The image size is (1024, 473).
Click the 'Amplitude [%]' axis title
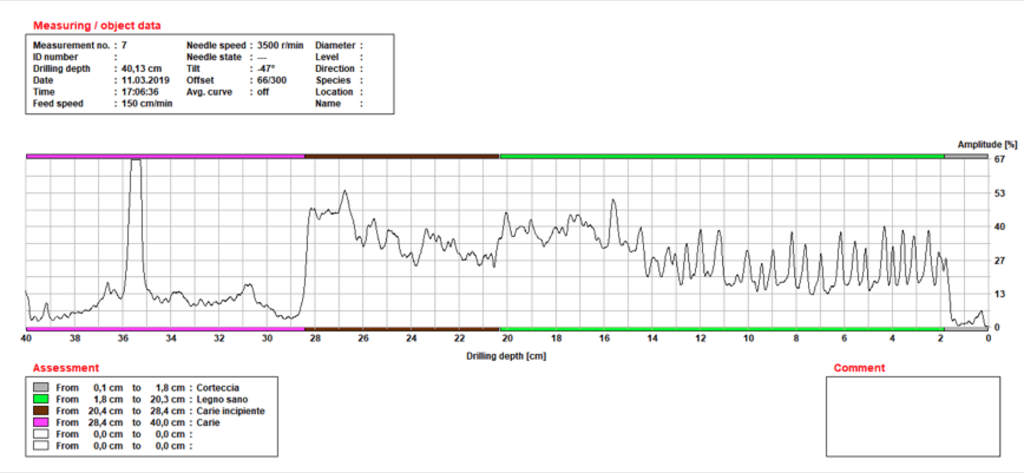click(987, 144)
